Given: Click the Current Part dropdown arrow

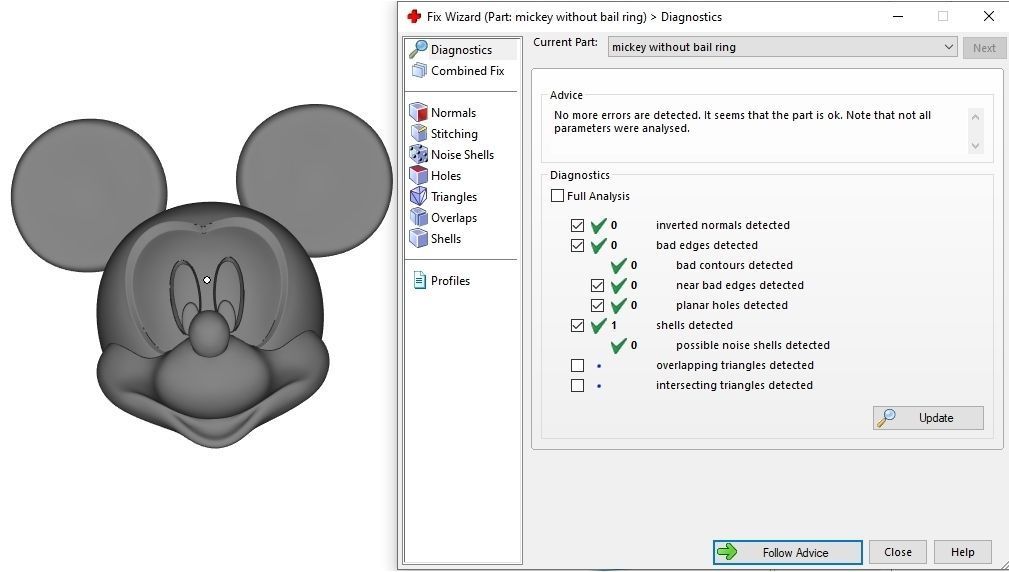Looking at the screenshot, I should [x=949, y=47].
